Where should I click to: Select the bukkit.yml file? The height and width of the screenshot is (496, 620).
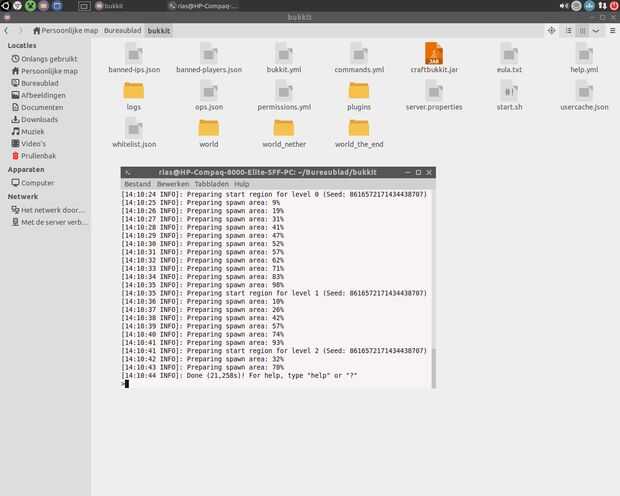pos(284,58)
